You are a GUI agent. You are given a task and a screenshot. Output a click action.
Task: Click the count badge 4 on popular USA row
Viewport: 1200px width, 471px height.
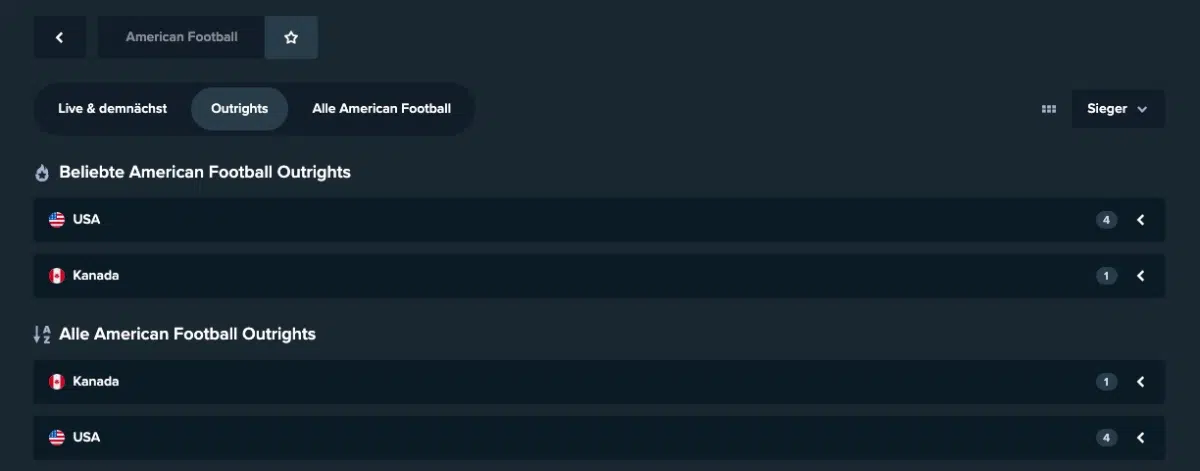(1106, 220)
